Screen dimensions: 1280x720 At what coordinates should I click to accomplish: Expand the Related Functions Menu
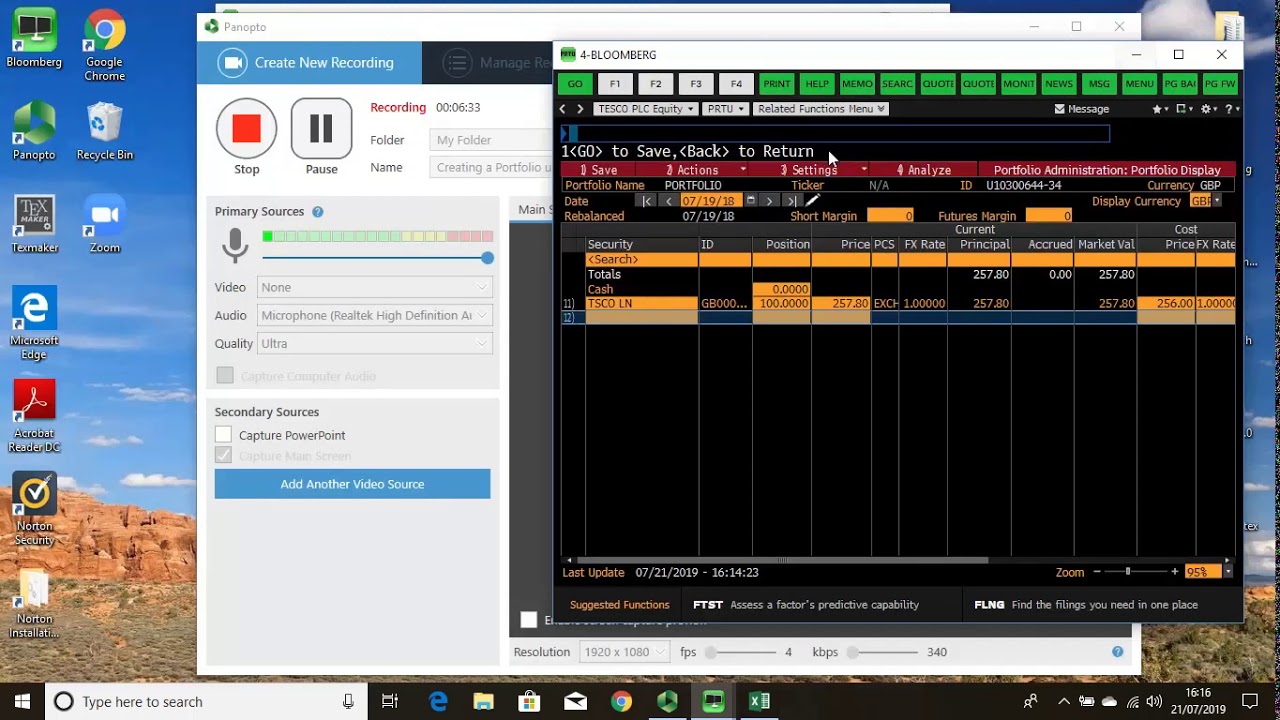(x=821, y=109)
